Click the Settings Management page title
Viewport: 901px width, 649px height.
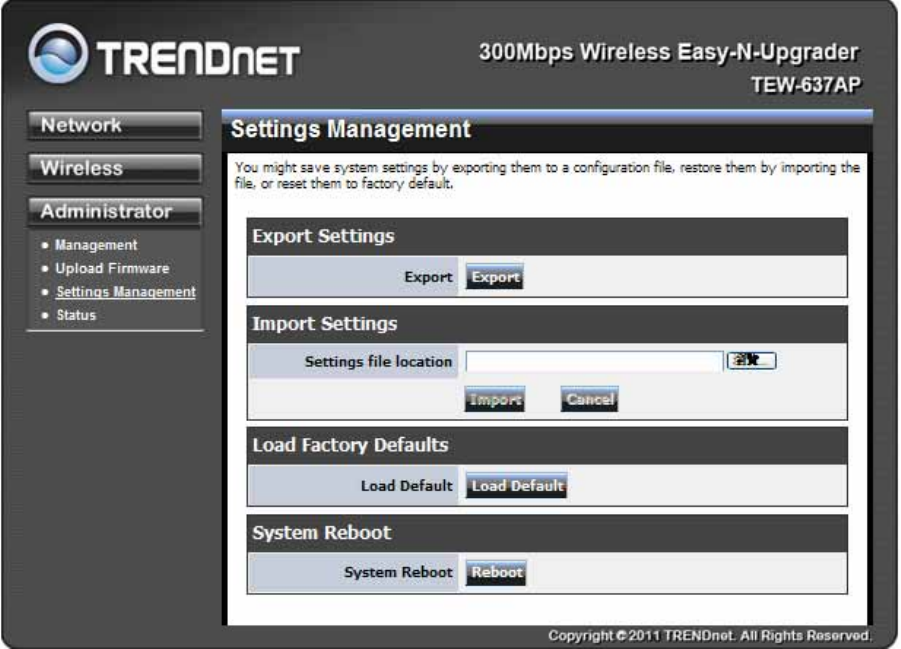tap(351, 129)
